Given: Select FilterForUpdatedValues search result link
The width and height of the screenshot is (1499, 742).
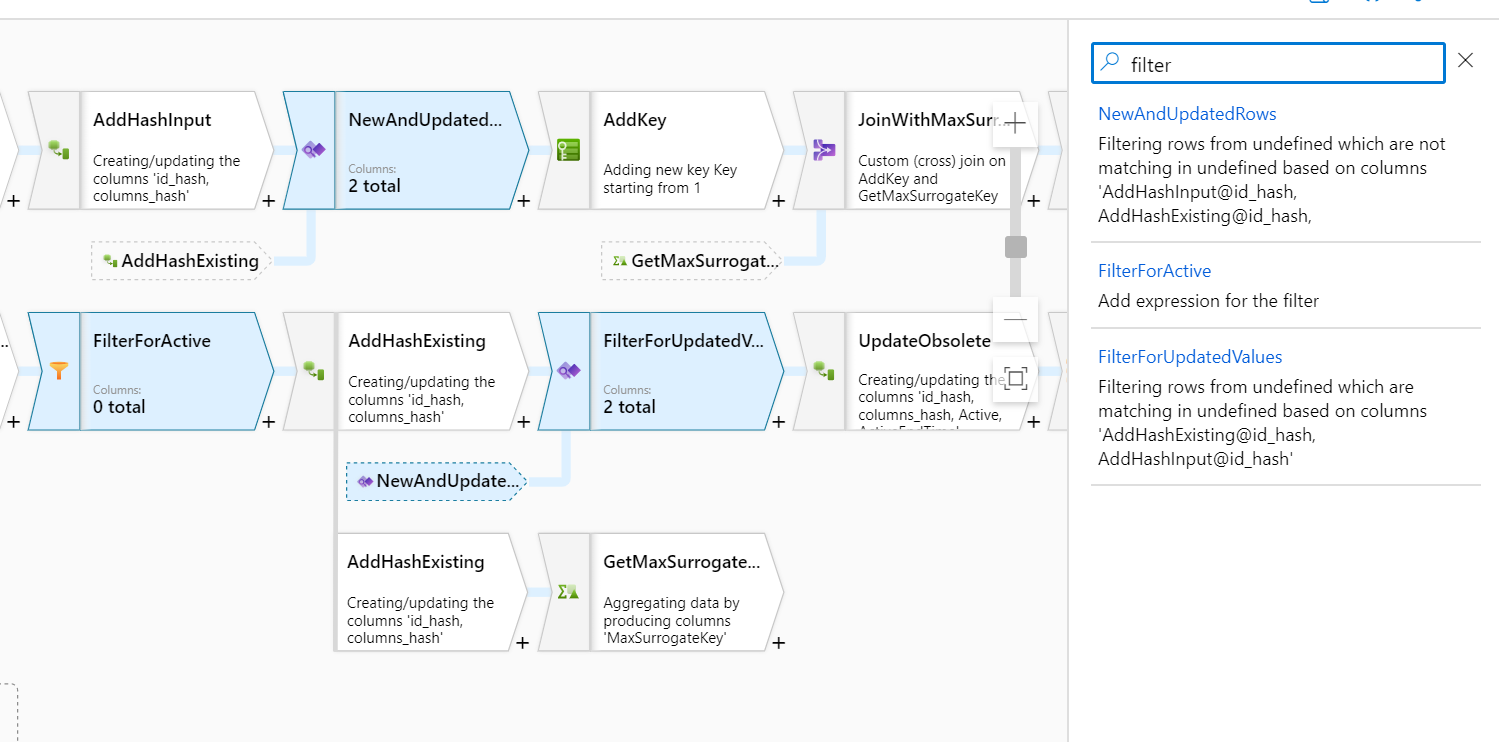Looking at the screenshot, I should coord(1190,357).
